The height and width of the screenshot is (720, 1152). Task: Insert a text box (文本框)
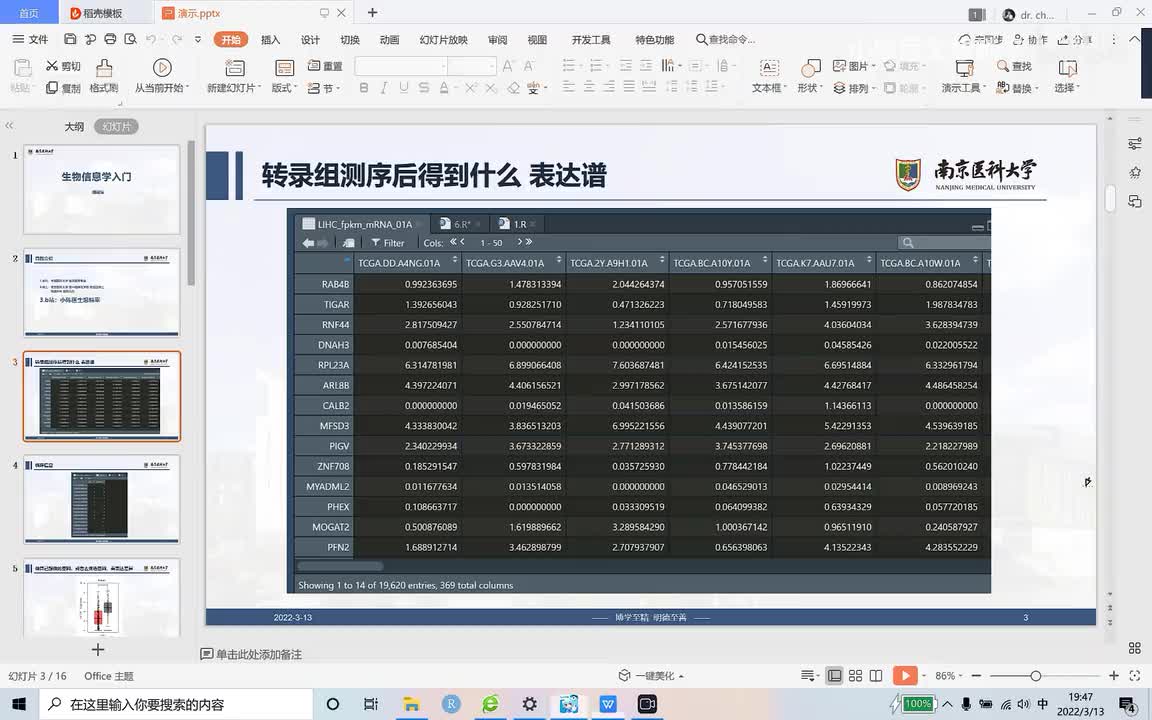click(769, 76)
